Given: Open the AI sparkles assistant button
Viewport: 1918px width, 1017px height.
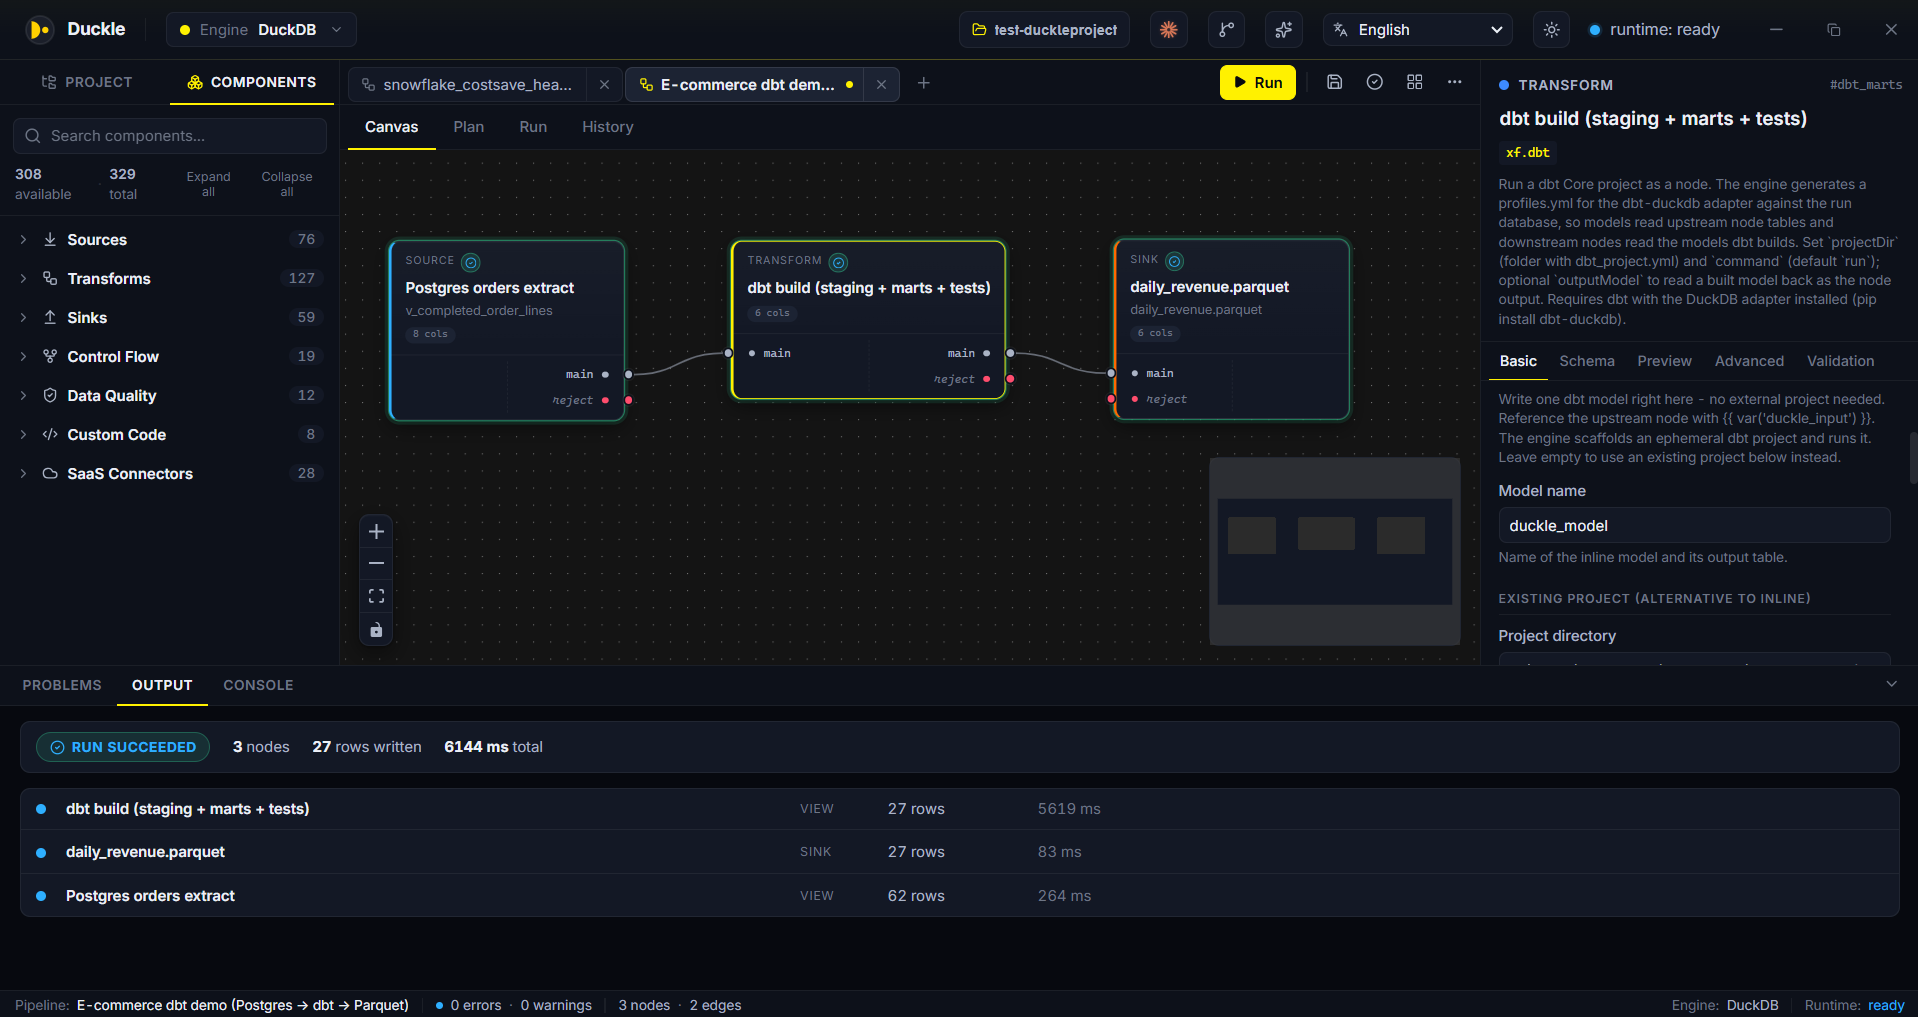Looking at the screenshot, I should tap(1284, 30).
